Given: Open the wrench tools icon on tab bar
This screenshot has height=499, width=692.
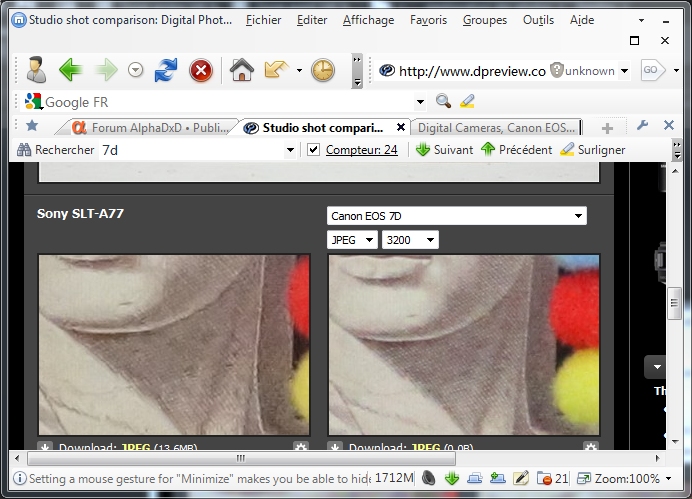Looking at the screenshot, I should [642, 126].
